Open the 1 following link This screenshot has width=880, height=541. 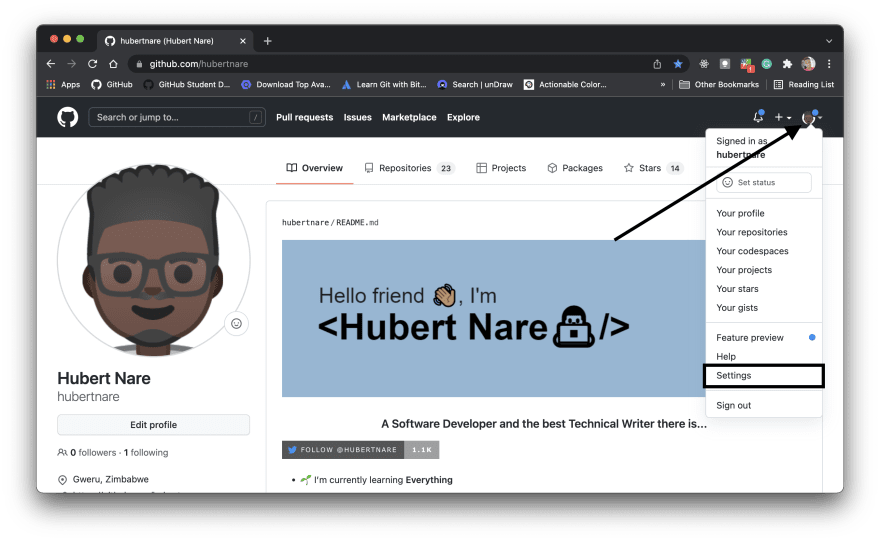coord(146,452)
